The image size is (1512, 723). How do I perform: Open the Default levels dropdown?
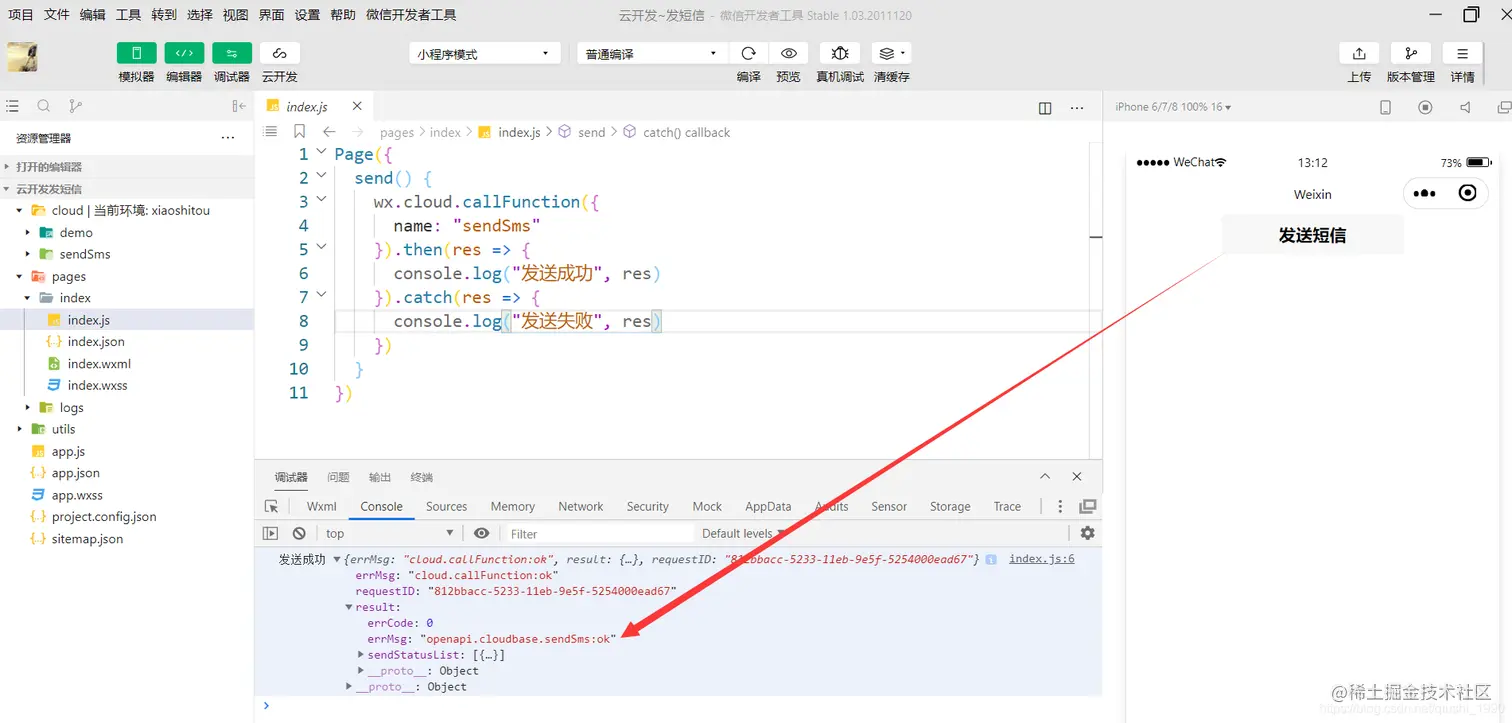(x=743, y=533)
